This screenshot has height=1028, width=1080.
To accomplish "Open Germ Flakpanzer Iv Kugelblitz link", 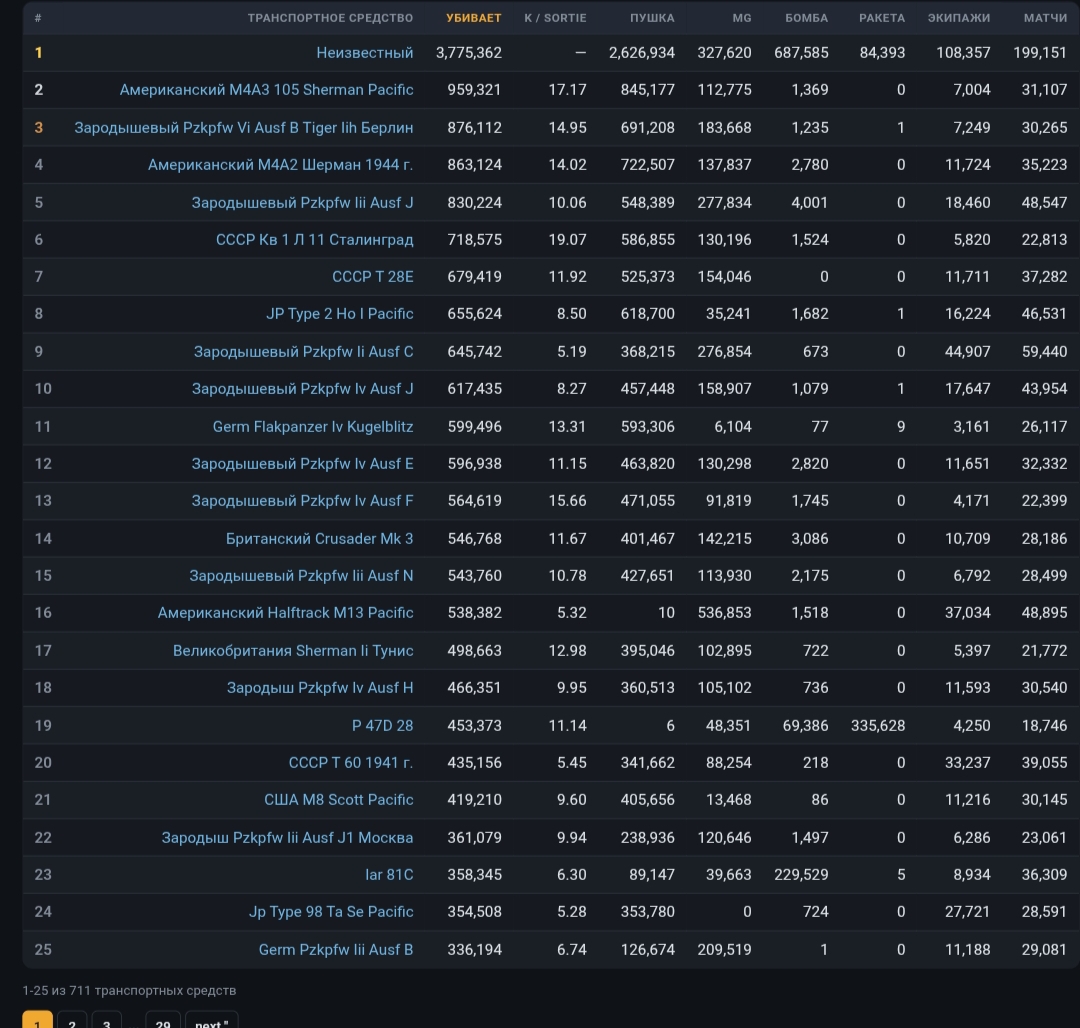I will click(x=313, y=427).
